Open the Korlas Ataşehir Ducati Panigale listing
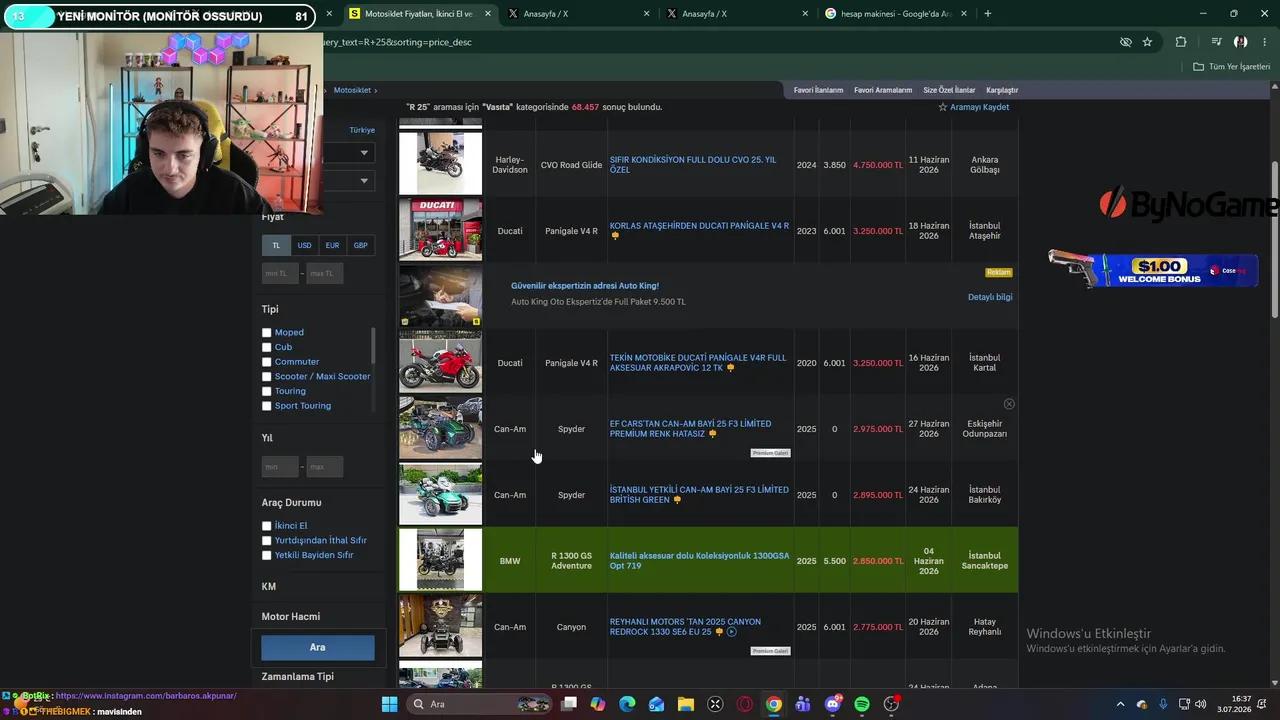1280x720 pixels. pyautogui.click(x=699, y=226)
